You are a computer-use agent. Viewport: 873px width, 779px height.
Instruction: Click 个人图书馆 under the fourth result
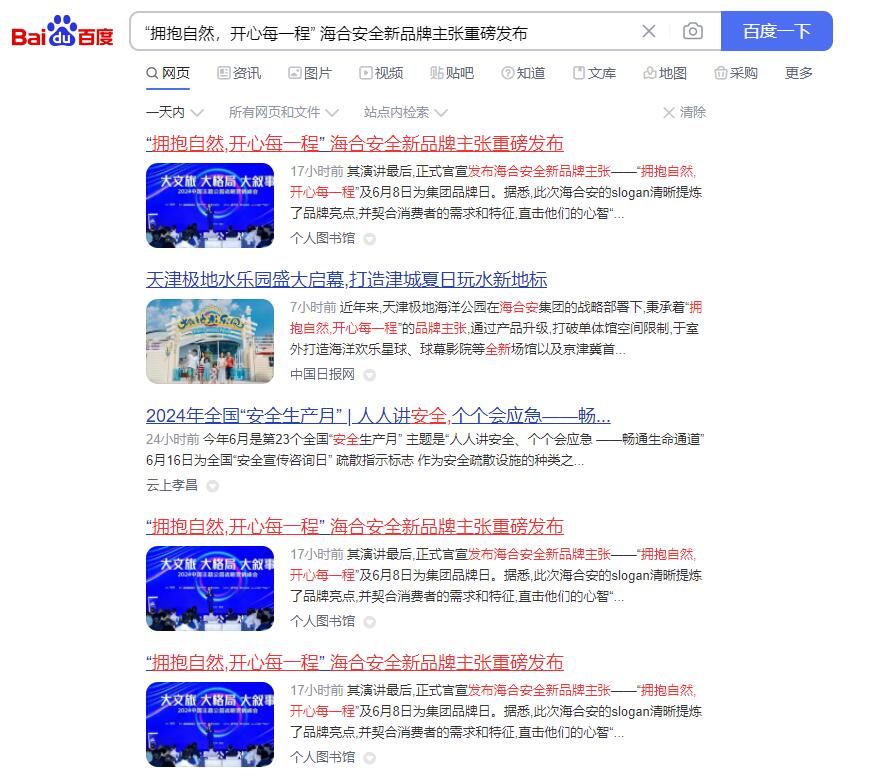(x=322, y=621)
